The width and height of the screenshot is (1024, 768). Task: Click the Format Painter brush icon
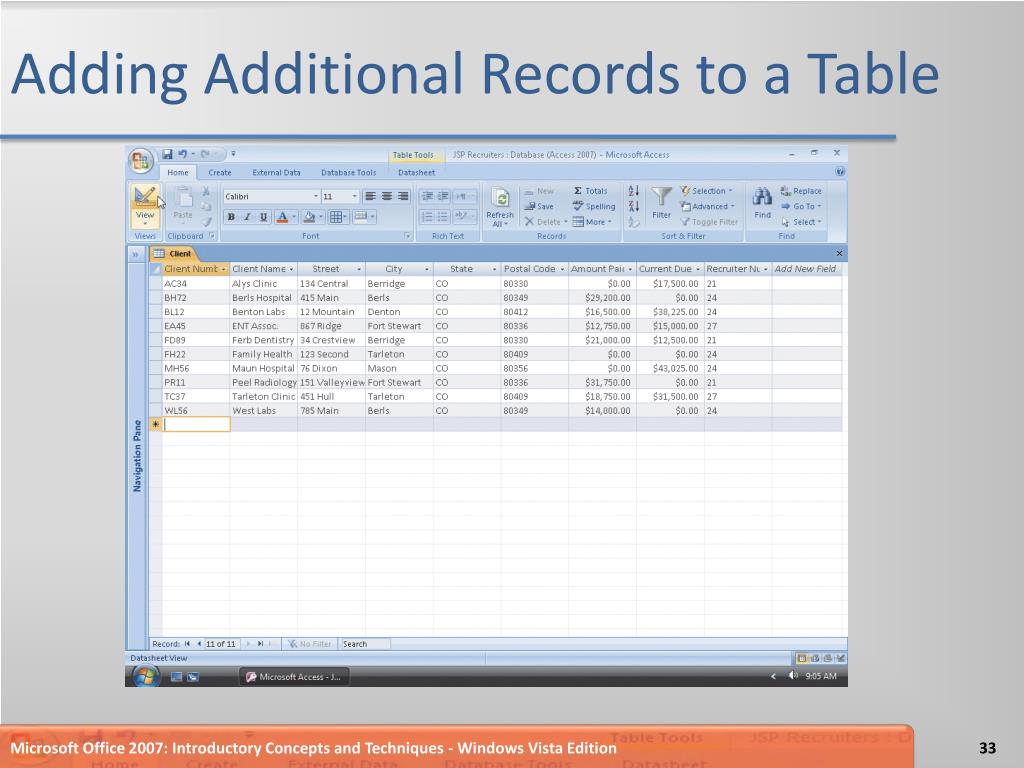pyautogui.click(x=206, y=222)
